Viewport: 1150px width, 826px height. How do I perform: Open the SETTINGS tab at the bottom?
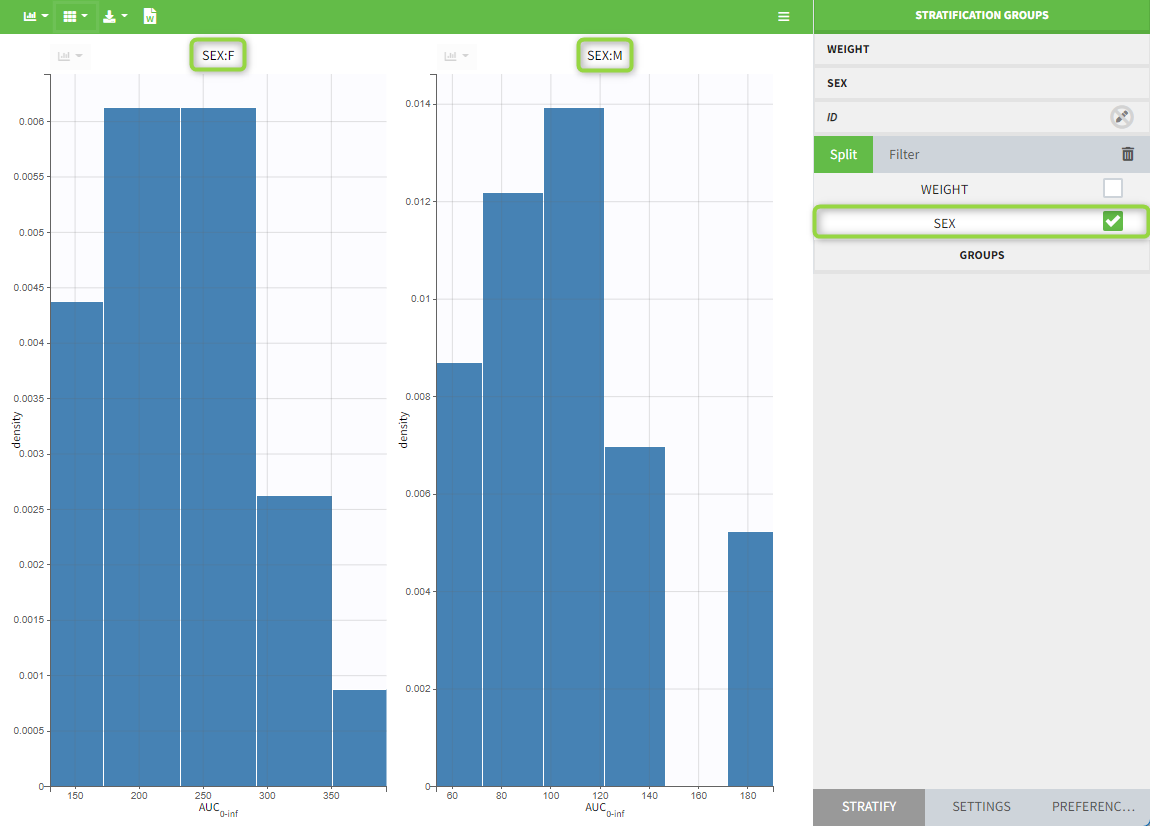pos(981,806)
